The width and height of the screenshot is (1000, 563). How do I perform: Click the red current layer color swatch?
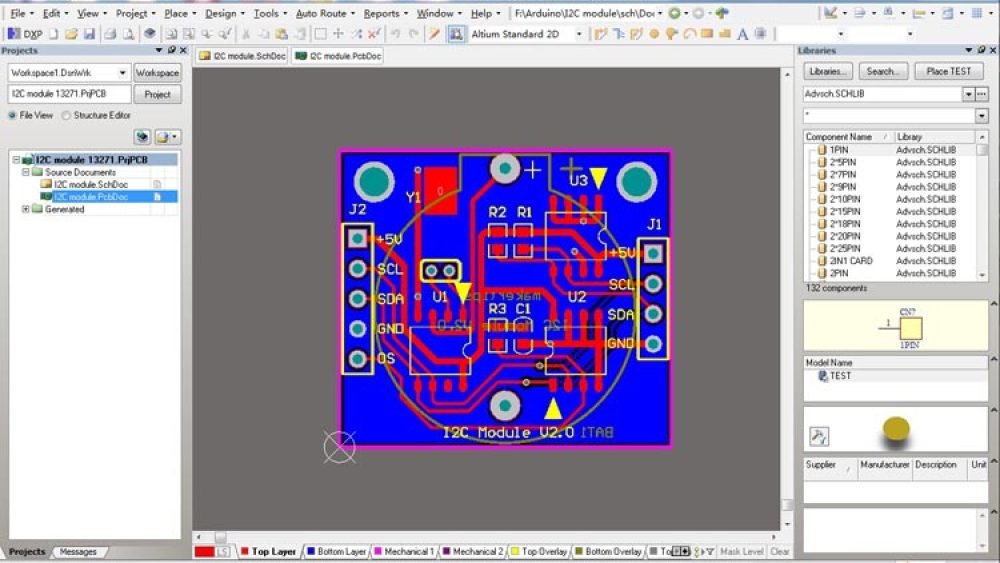tap(204, 552)
